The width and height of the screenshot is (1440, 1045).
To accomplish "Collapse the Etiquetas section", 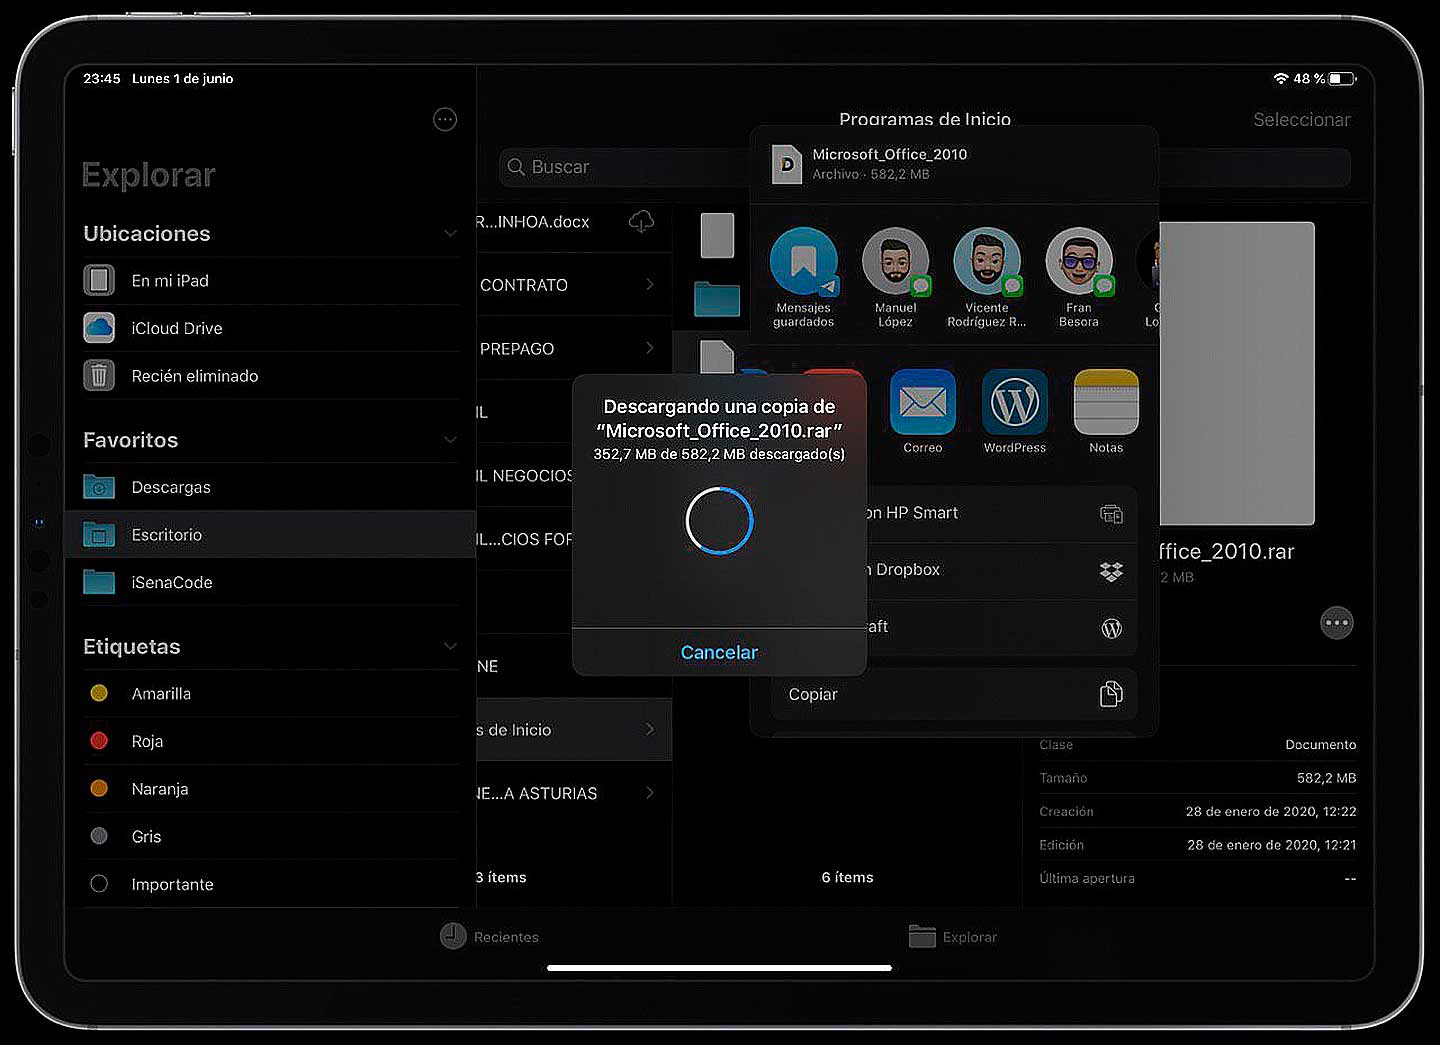I will pyautogui.click(x=450, y=647).
